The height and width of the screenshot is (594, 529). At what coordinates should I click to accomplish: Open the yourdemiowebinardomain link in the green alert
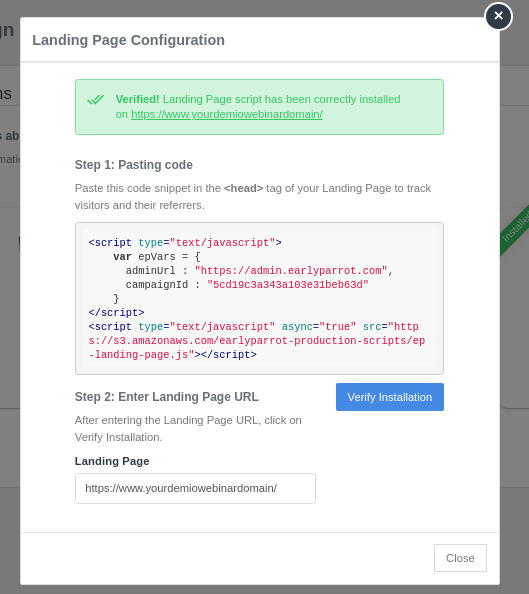pyautogui.click(x=227, y=114)
